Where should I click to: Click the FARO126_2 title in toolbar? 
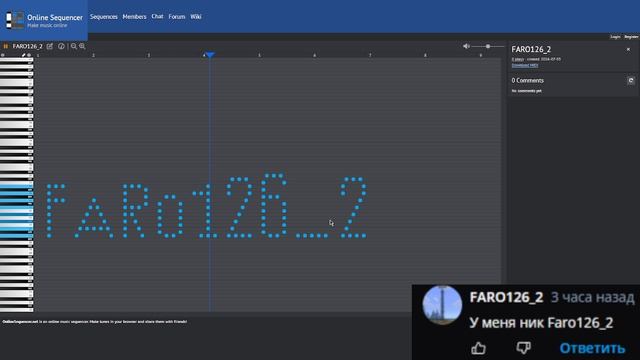coord(27,46)
